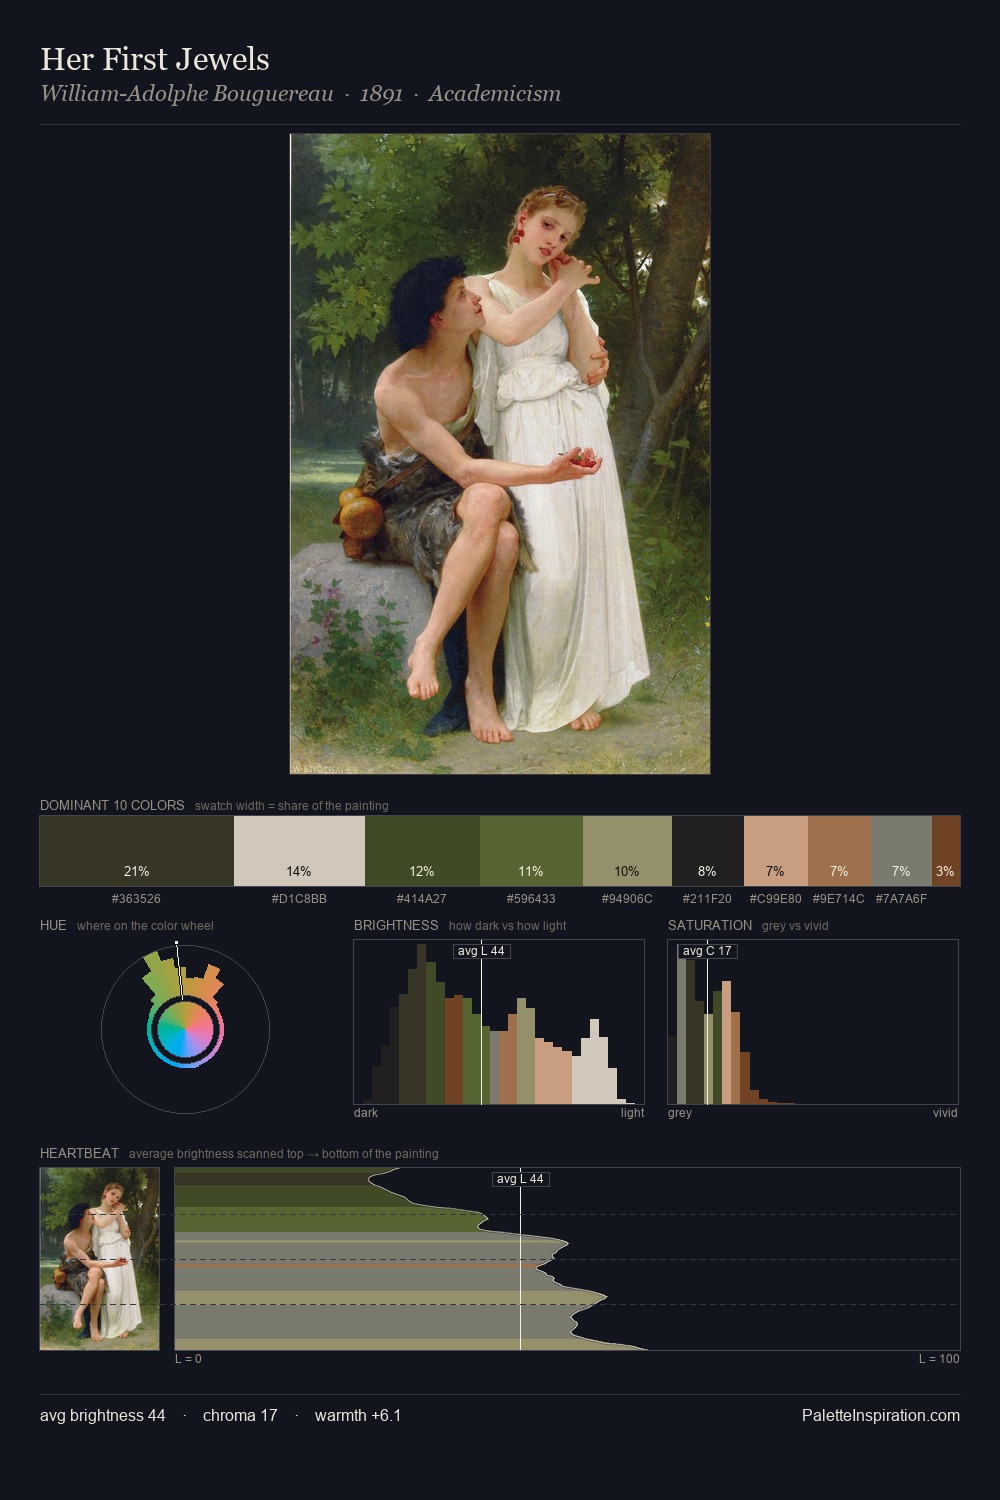Image resolution: width=1000 pixels, height=1500 pixels.
Task: Click the 'vivid' saturation axis label
Action: pyautogui.click(x=945, y=1113)
